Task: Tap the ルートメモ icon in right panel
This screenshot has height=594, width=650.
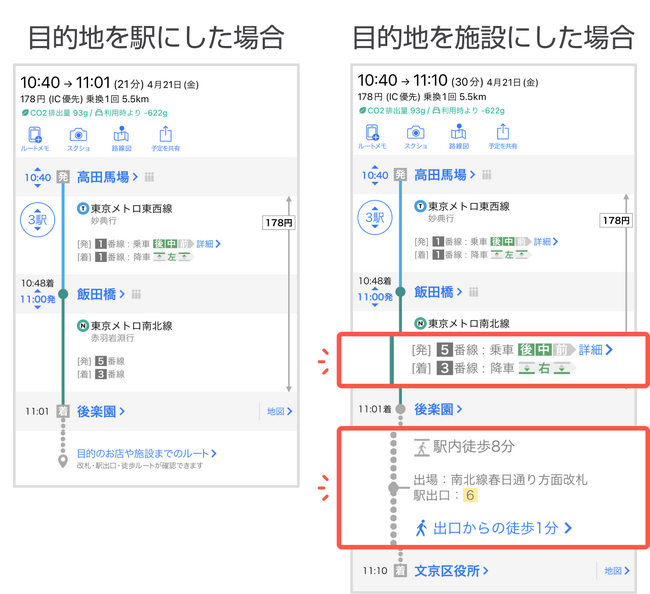Action: [x=372, y=136]
